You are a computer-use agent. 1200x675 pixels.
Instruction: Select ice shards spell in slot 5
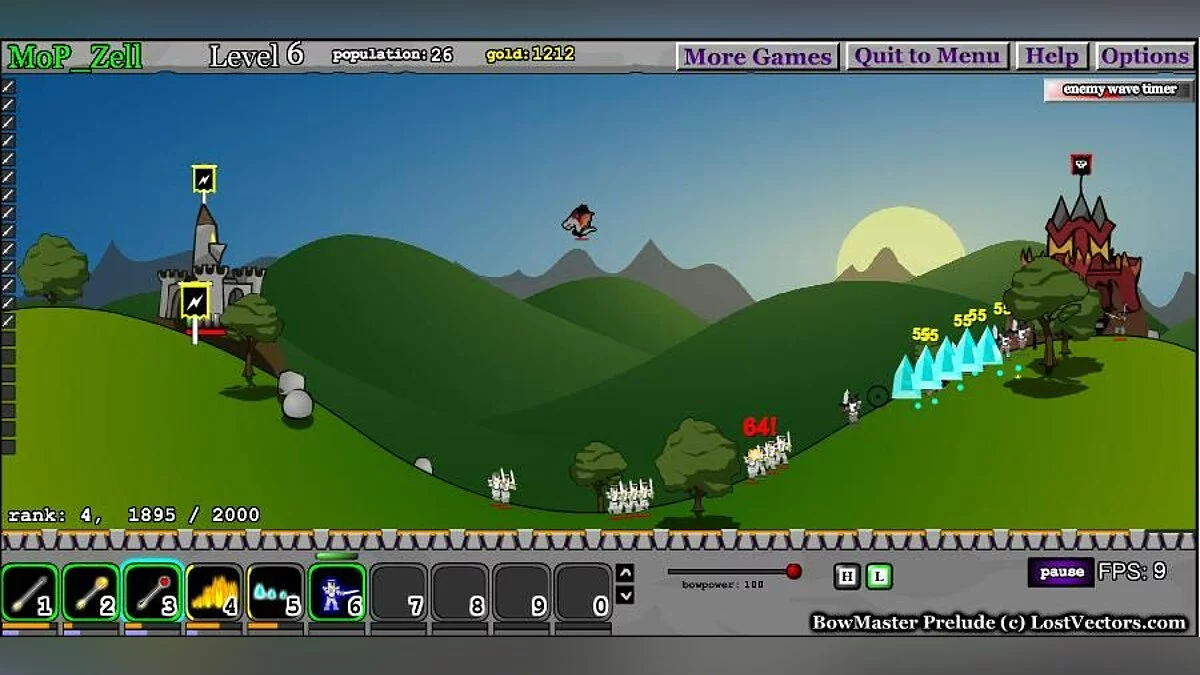275,592
